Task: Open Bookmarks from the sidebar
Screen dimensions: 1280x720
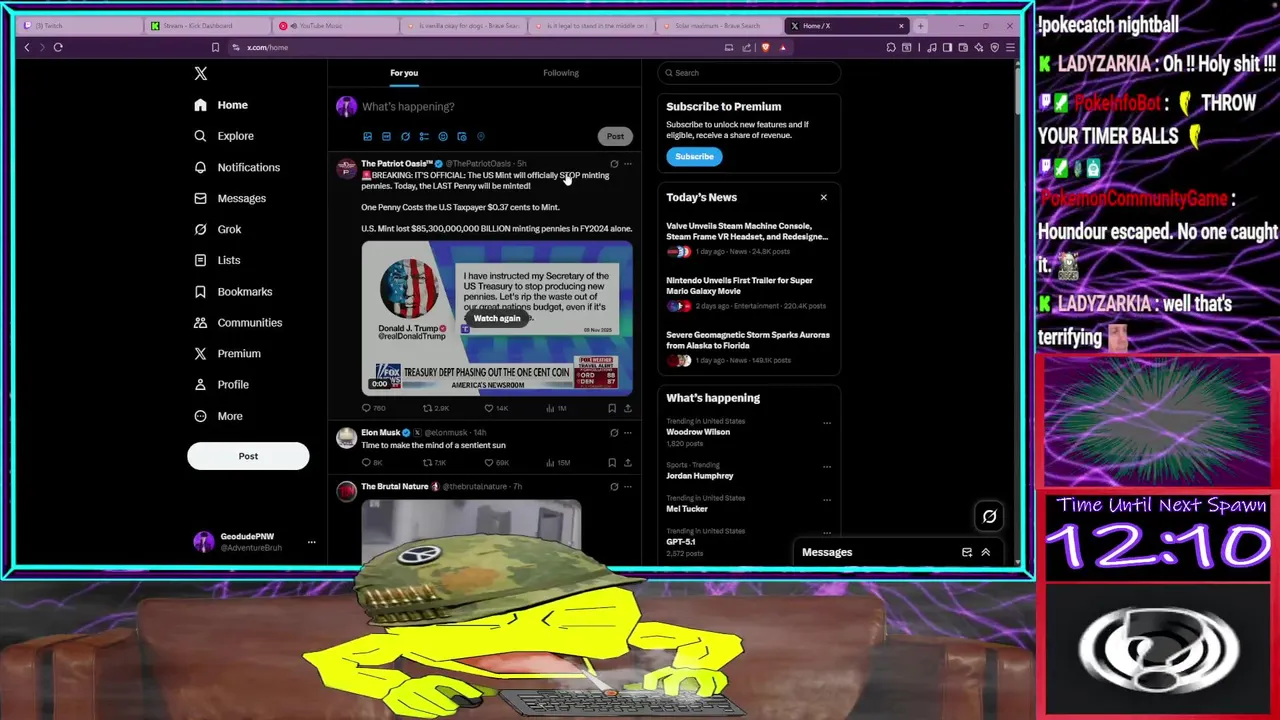Action: (233, 291)
